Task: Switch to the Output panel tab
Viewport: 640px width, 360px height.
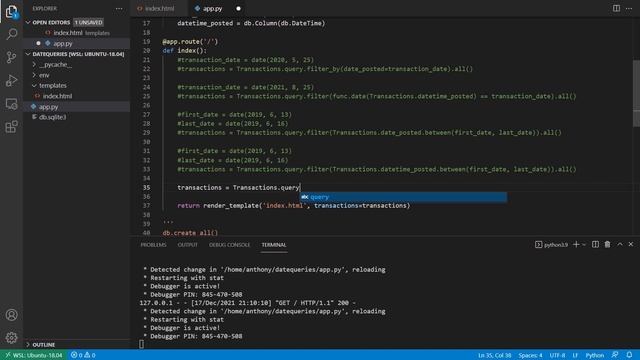Action: [187, 245]
